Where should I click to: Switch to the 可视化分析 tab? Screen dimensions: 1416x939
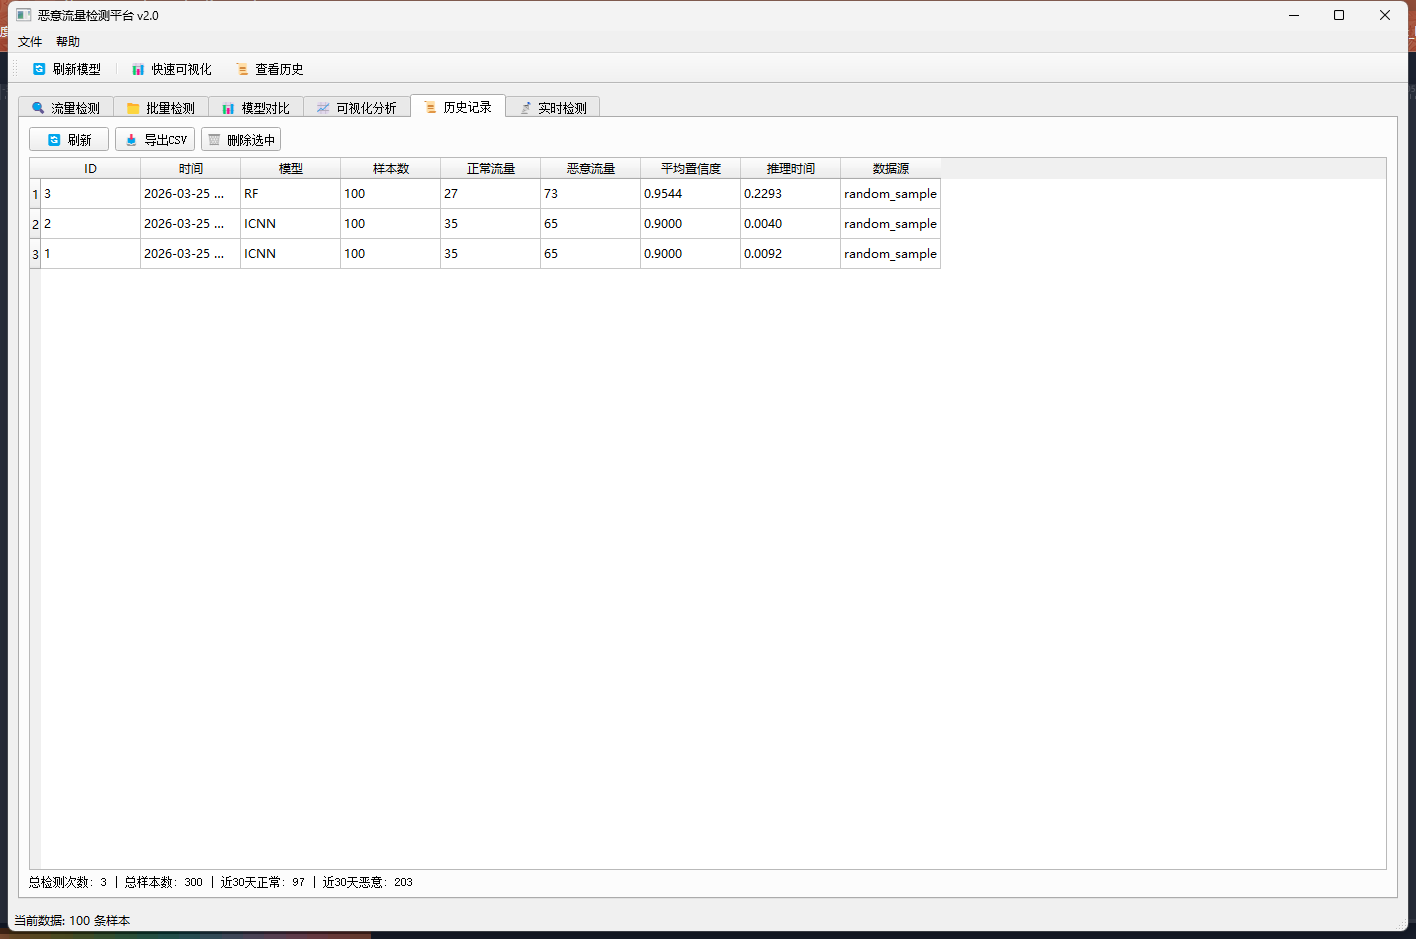click(x=357, y=108)
